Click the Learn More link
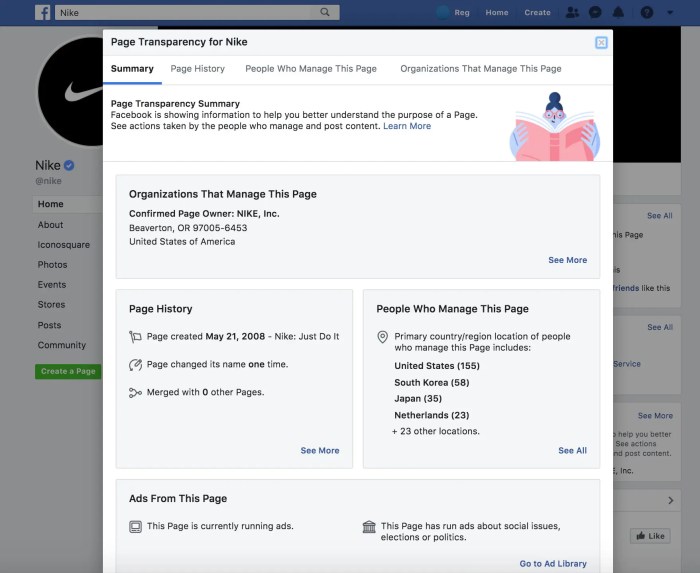Viewport: 700px width, 573px height. point(407,126)
